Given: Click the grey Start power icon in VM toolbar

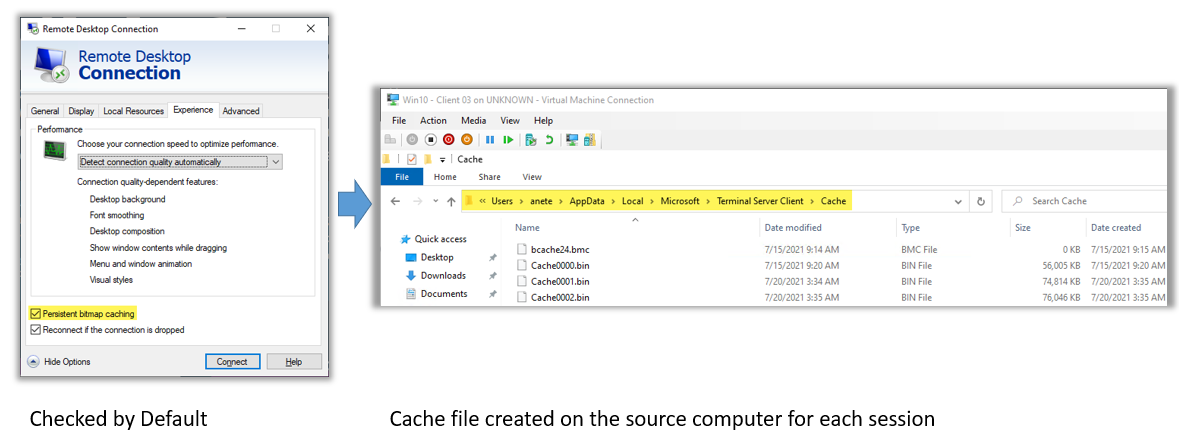Looking at the screenshot, I should pyautogui.click(x=412, y=139).
